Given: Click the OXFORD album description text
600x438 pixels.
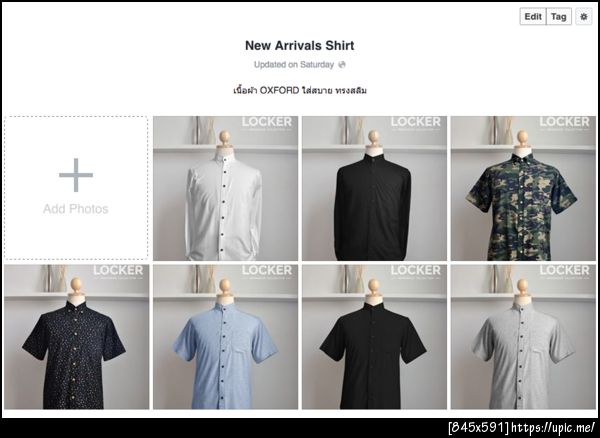Looking at the screenshot, I should point(300,91).
